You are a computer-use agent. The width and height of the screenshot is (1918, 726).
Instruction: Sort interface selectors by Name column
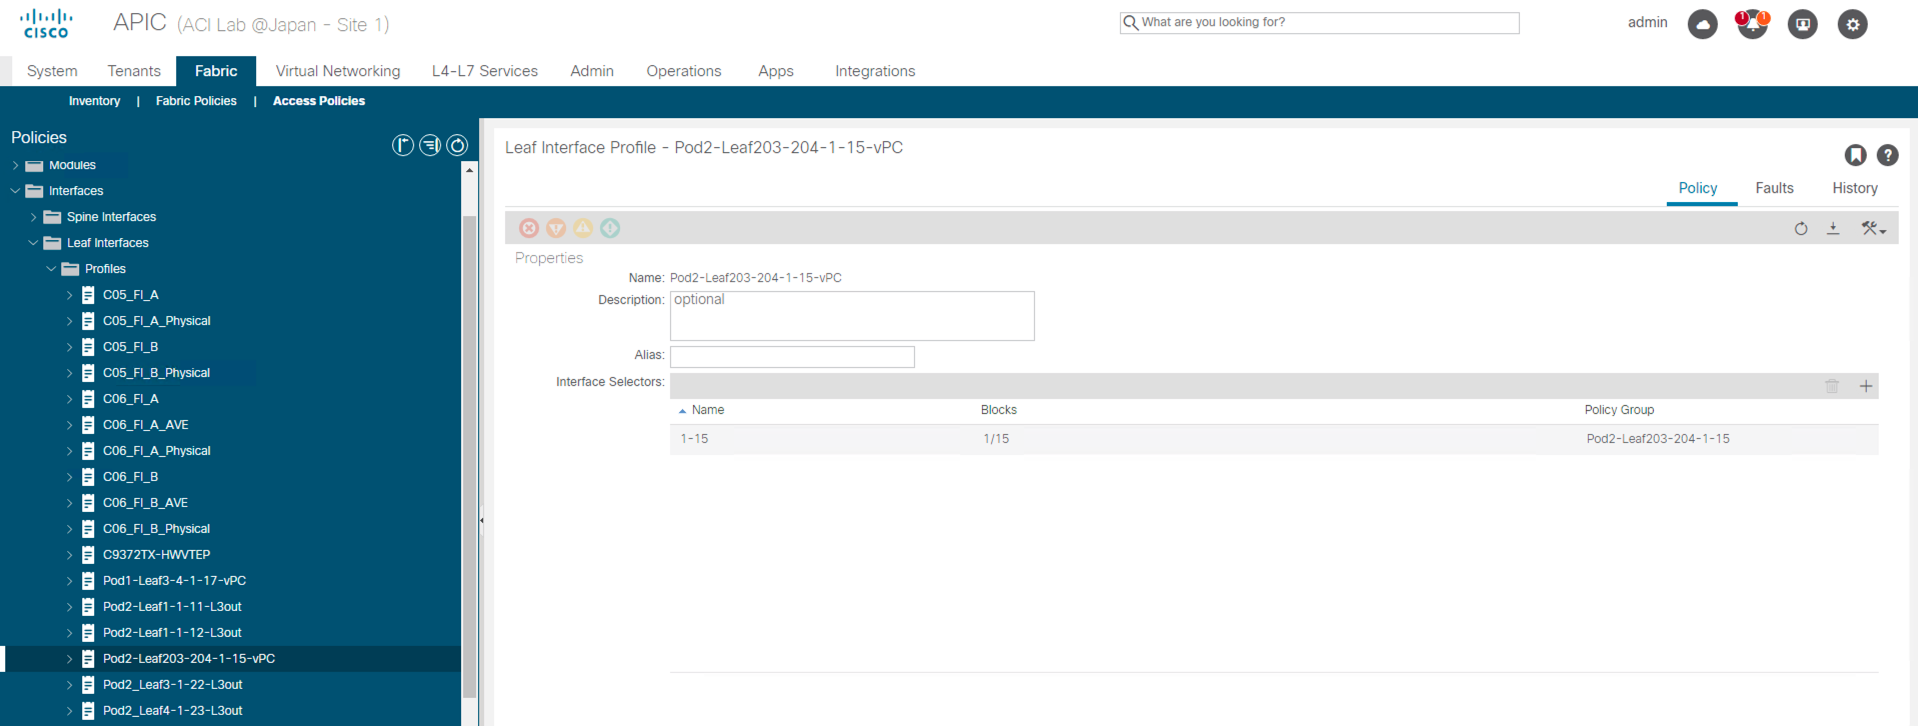pyautogui.click(x=707, y=410)
